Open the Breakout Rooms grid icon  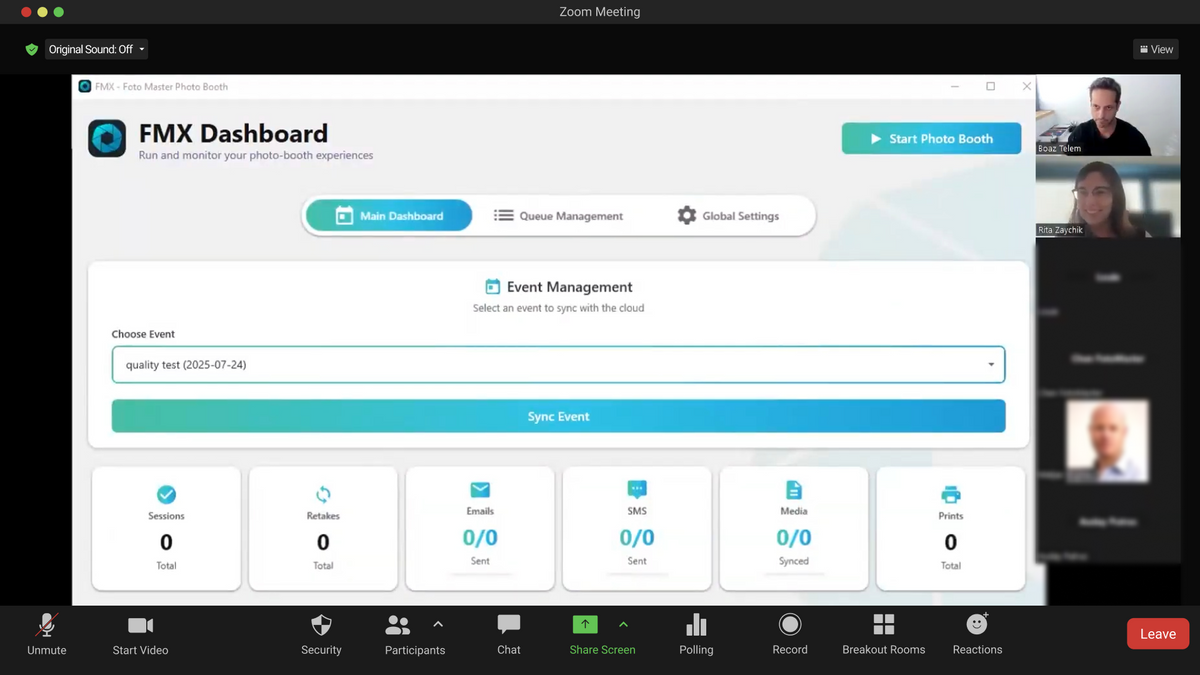point(884,625)
